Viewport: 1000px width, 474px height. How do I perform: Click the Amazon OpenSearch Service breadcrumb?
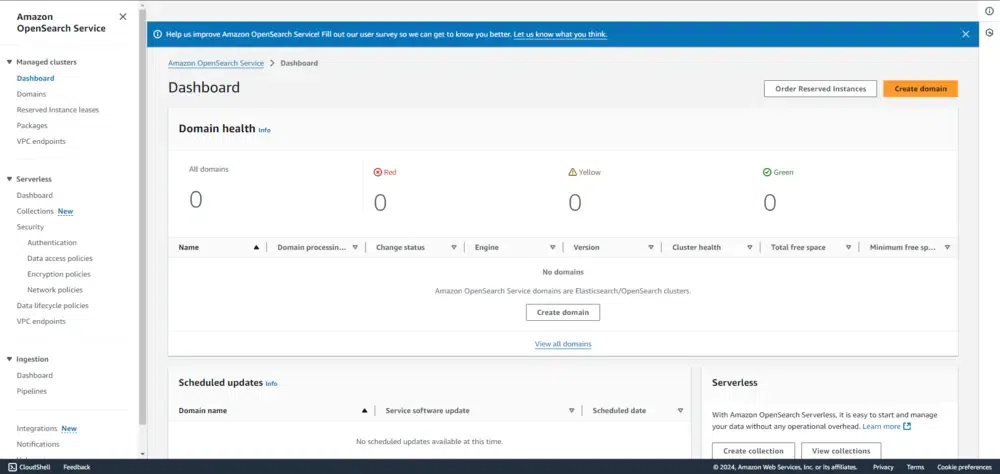[x=216, y=63]
